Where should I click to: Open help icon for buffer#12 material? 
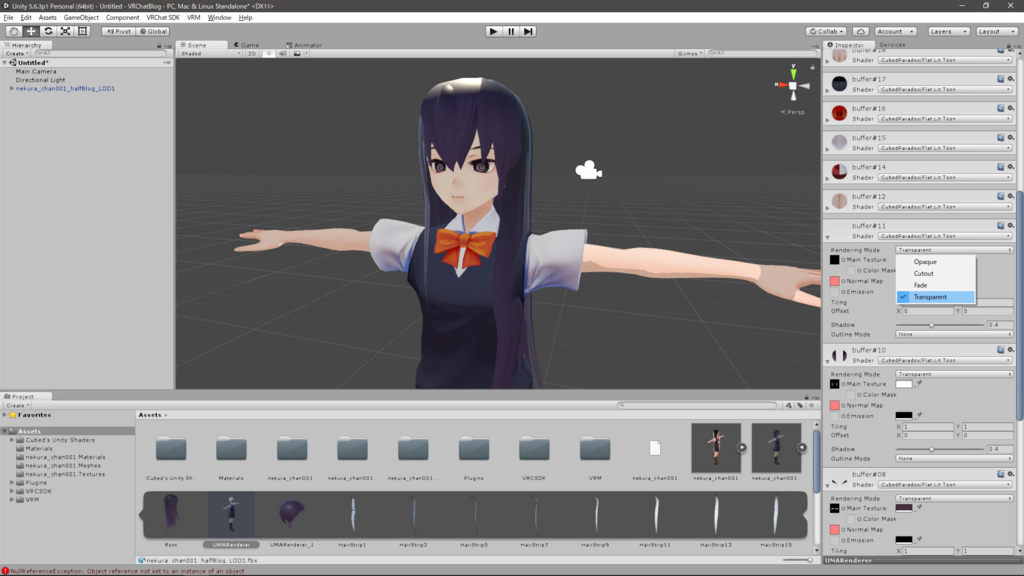(x=1000, y=196)
